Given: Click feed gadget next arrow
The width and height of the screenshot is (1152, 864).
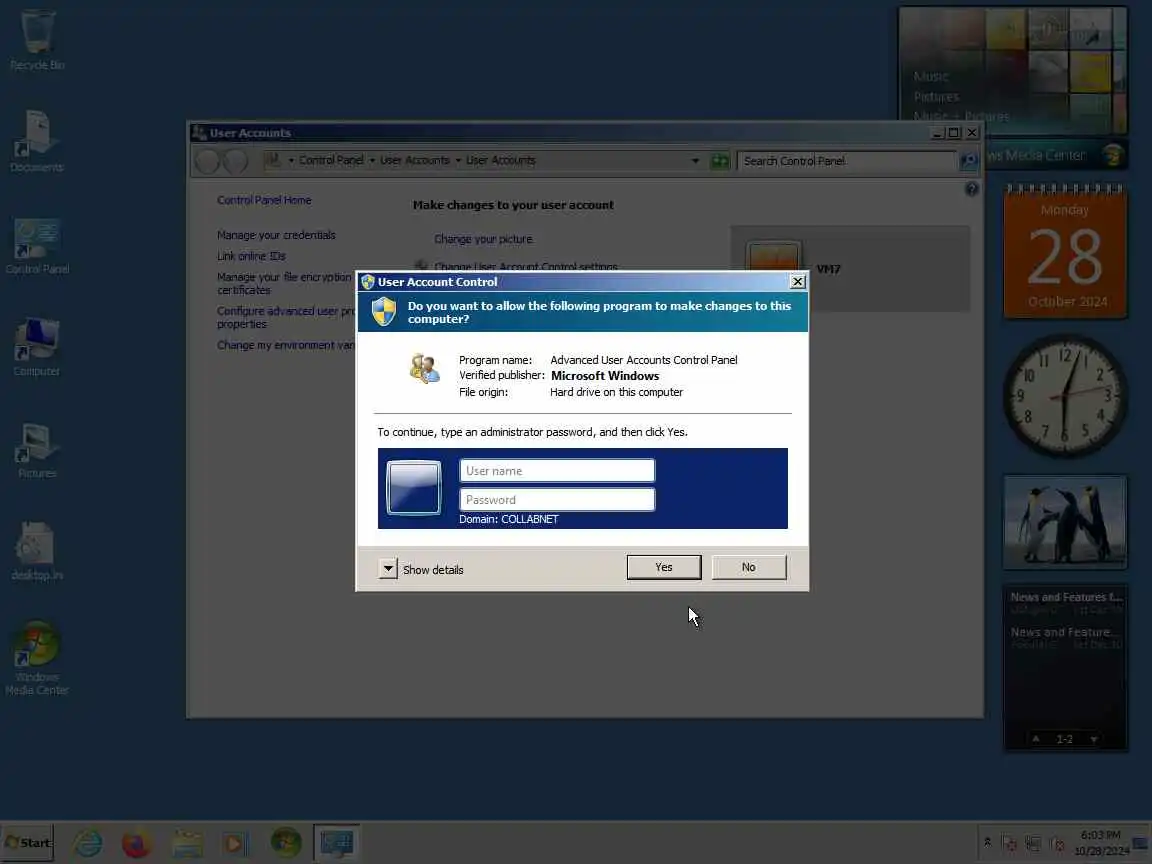Looking at the screenshot, I should [1093, 739].
